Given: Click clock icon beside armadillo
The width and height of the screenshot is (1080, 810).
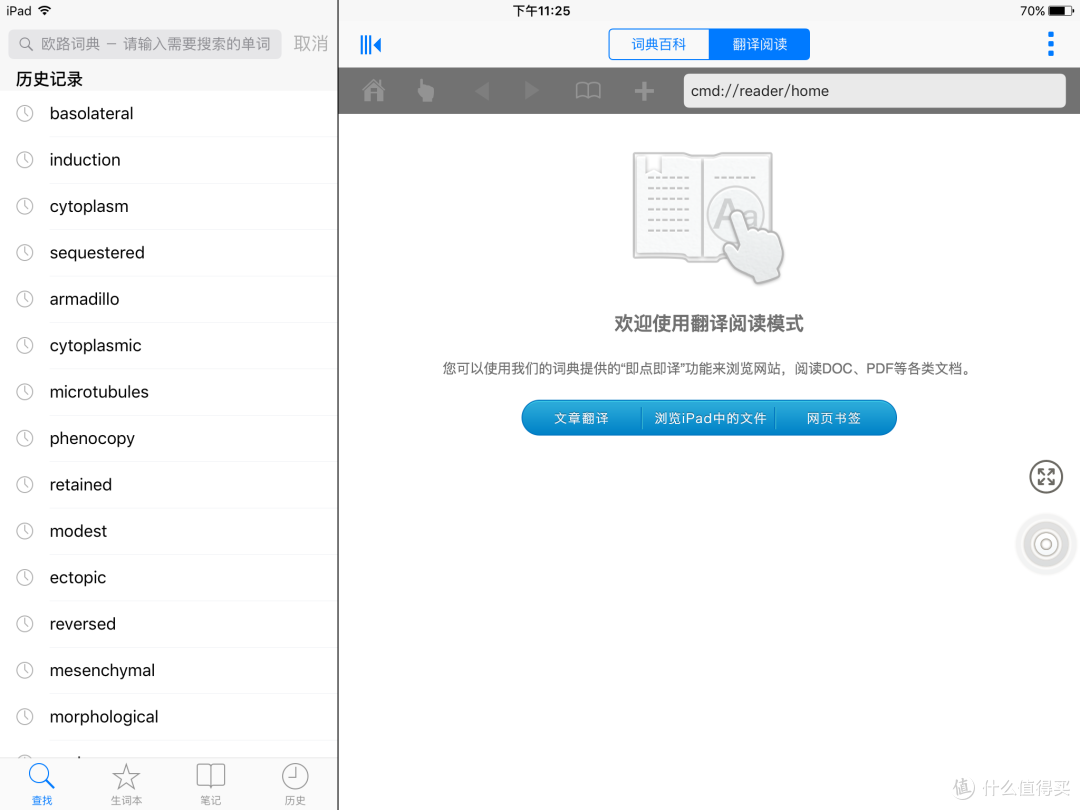Looking at the screenshot, I should click(25, 299).
